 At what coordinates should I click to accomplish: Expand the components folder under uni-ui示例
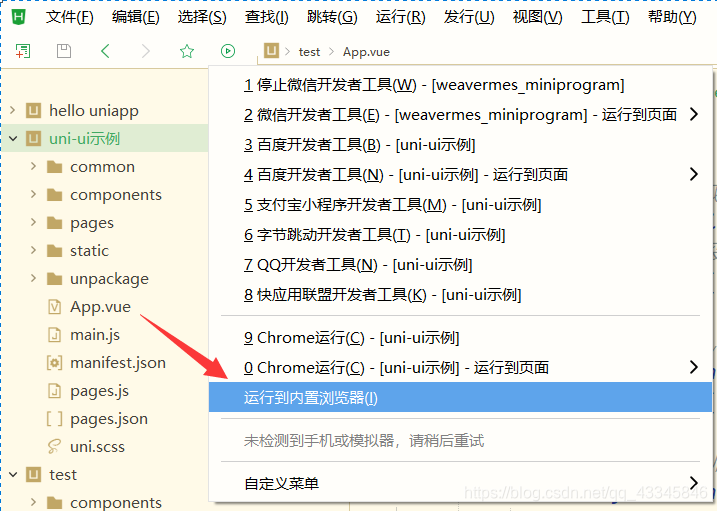[x=33, y=194]
